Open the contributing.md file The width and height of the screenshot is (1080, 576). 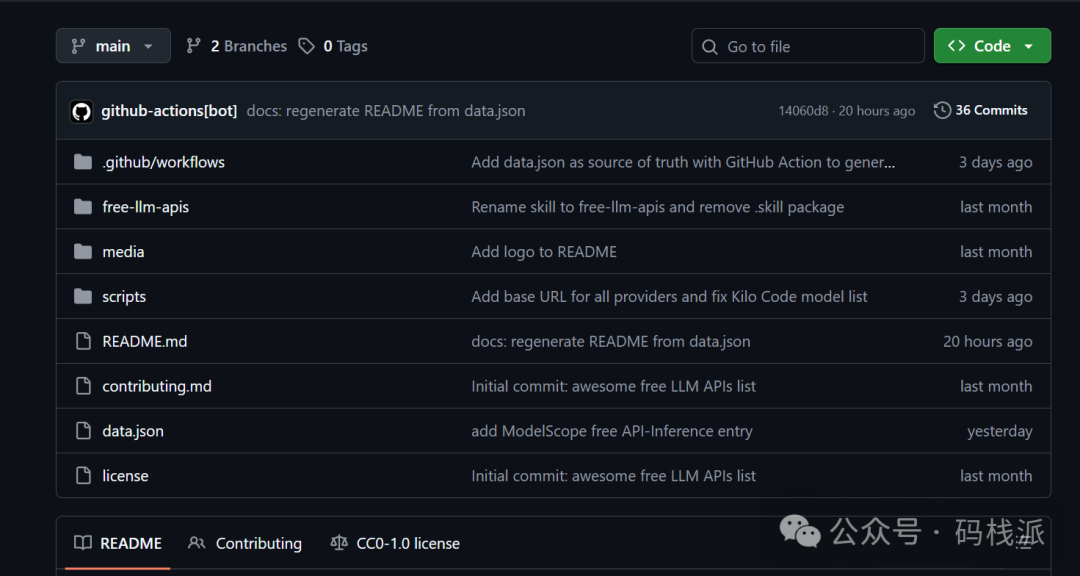(x=157, y=386)
